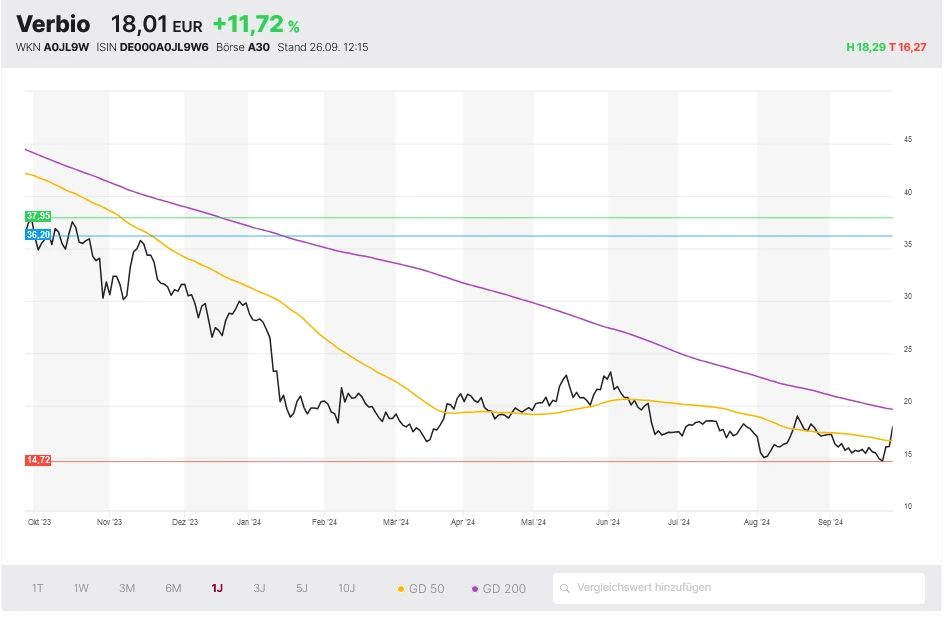Viewport: 944px width, 624px height.
Task: Display the 3J chart period
Action: coord(259,588)
